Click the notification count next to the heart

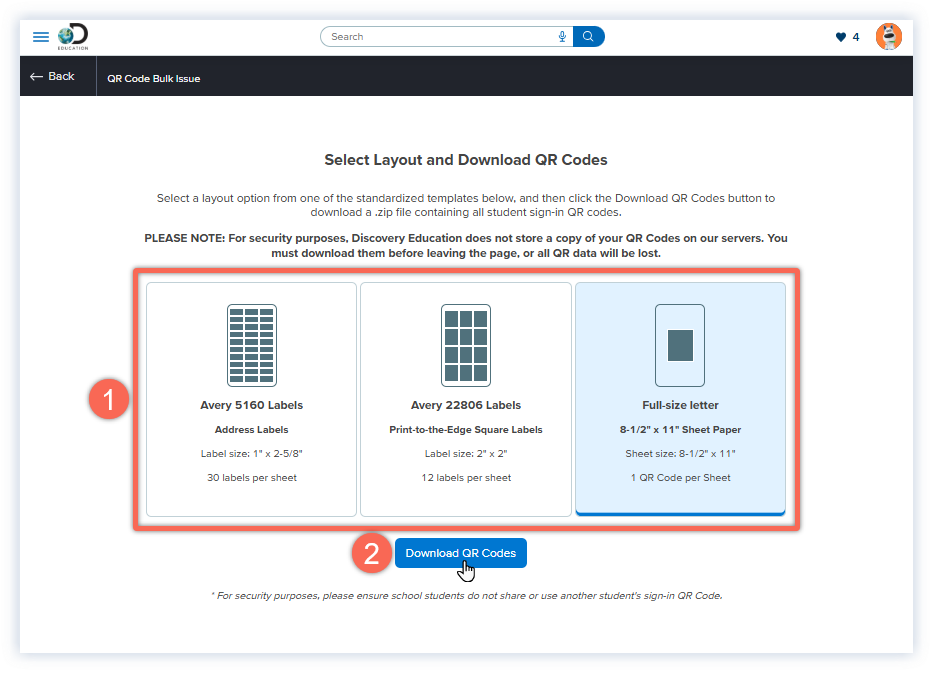[x=855, y=36]
